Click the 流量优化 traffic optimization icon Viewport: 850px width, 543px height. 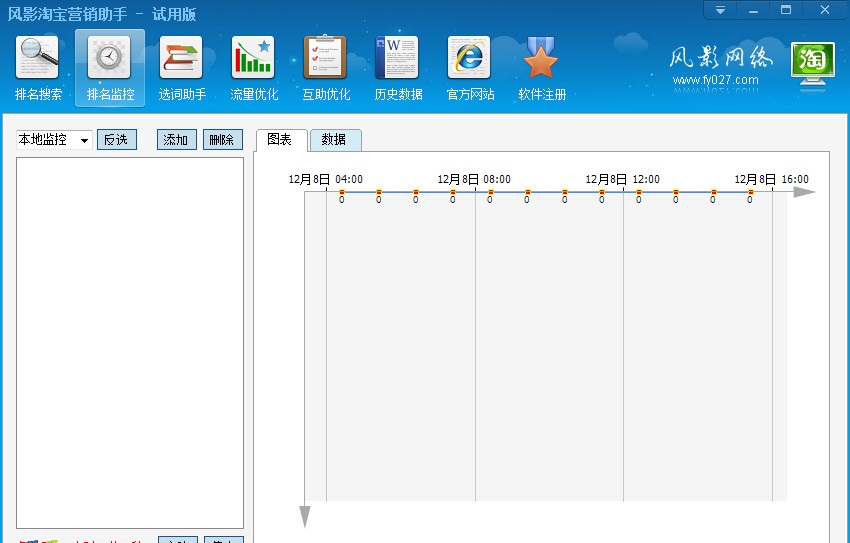[254, 68]
